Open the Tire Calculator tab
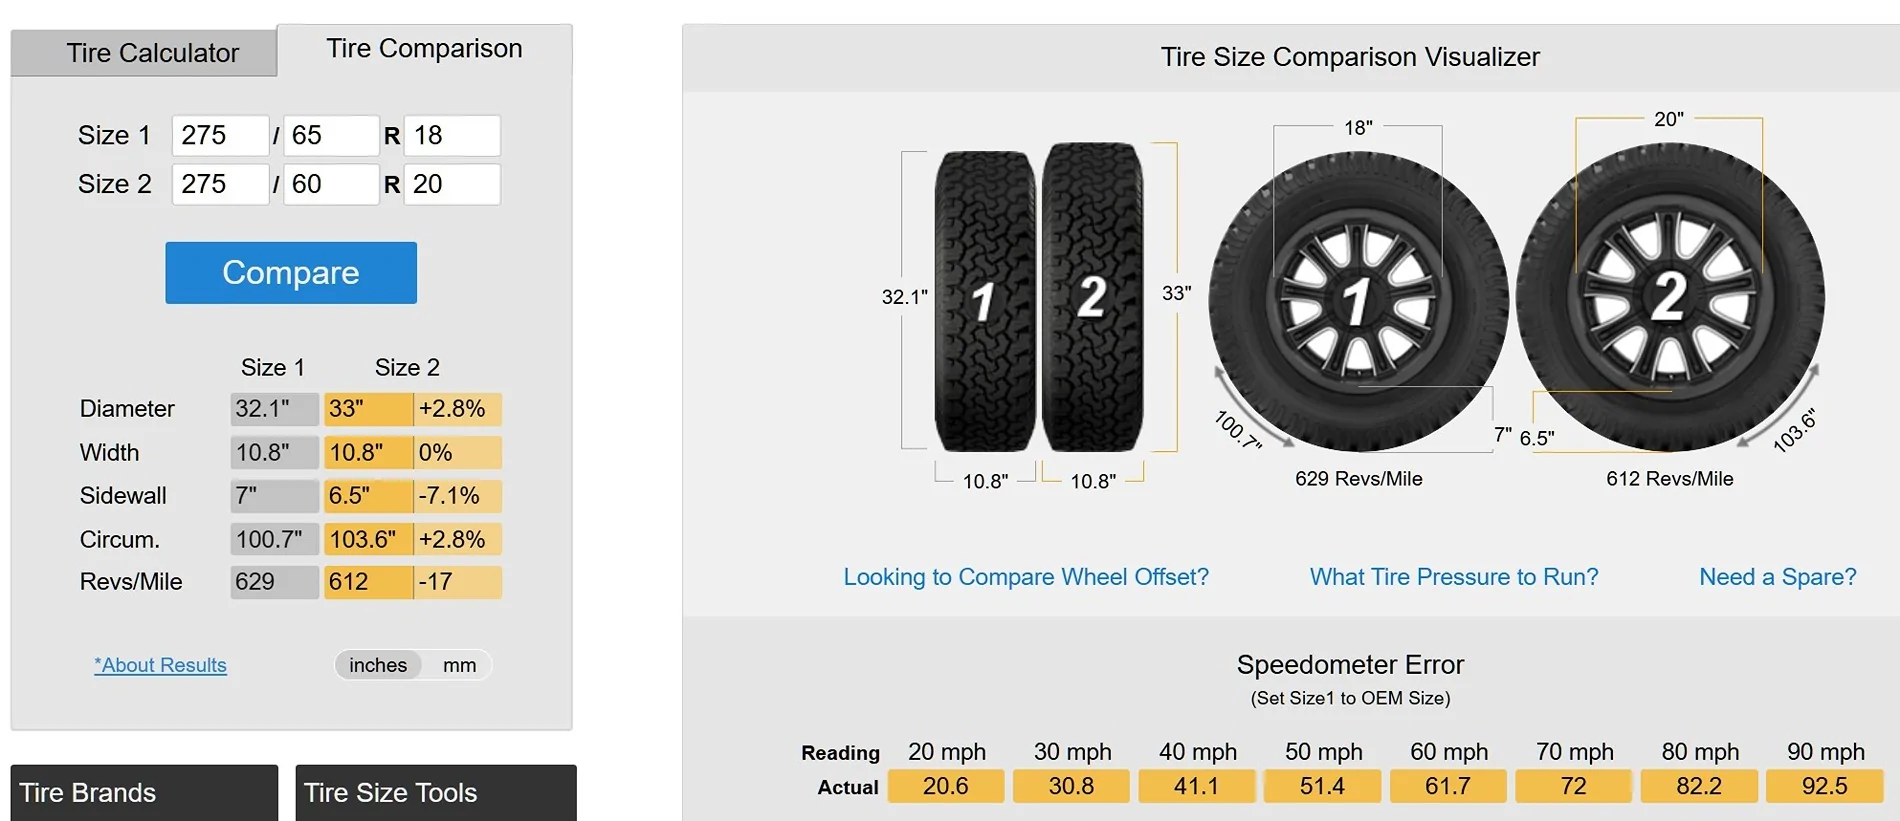The width and height of the screenshot is (1900, 821). coord(153,53)
